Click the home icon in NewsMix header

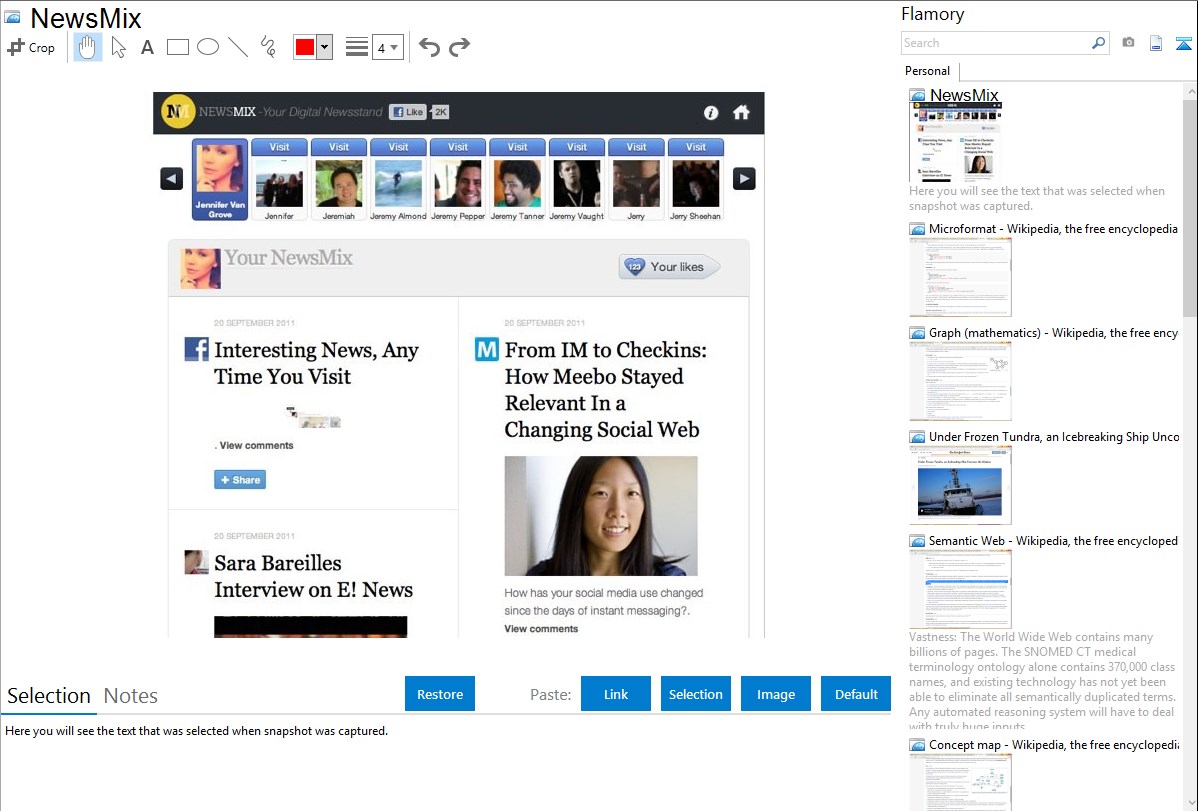pyautogui.click(x=741, y=112)
